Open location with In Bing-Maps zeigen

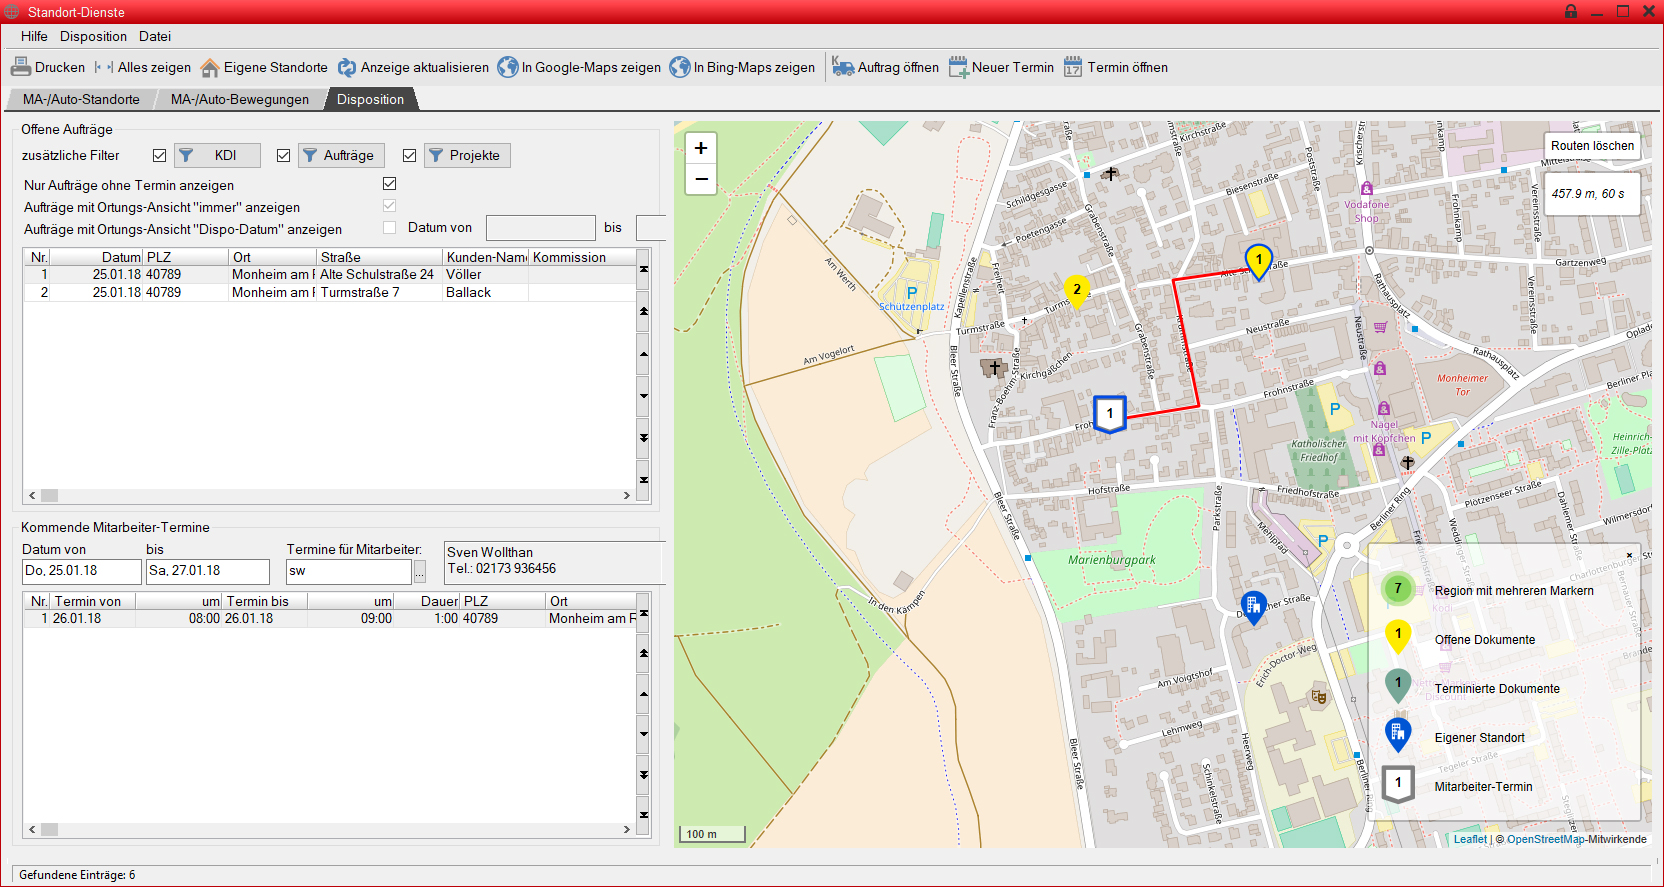pyautogui.click(x=742, y=67)
